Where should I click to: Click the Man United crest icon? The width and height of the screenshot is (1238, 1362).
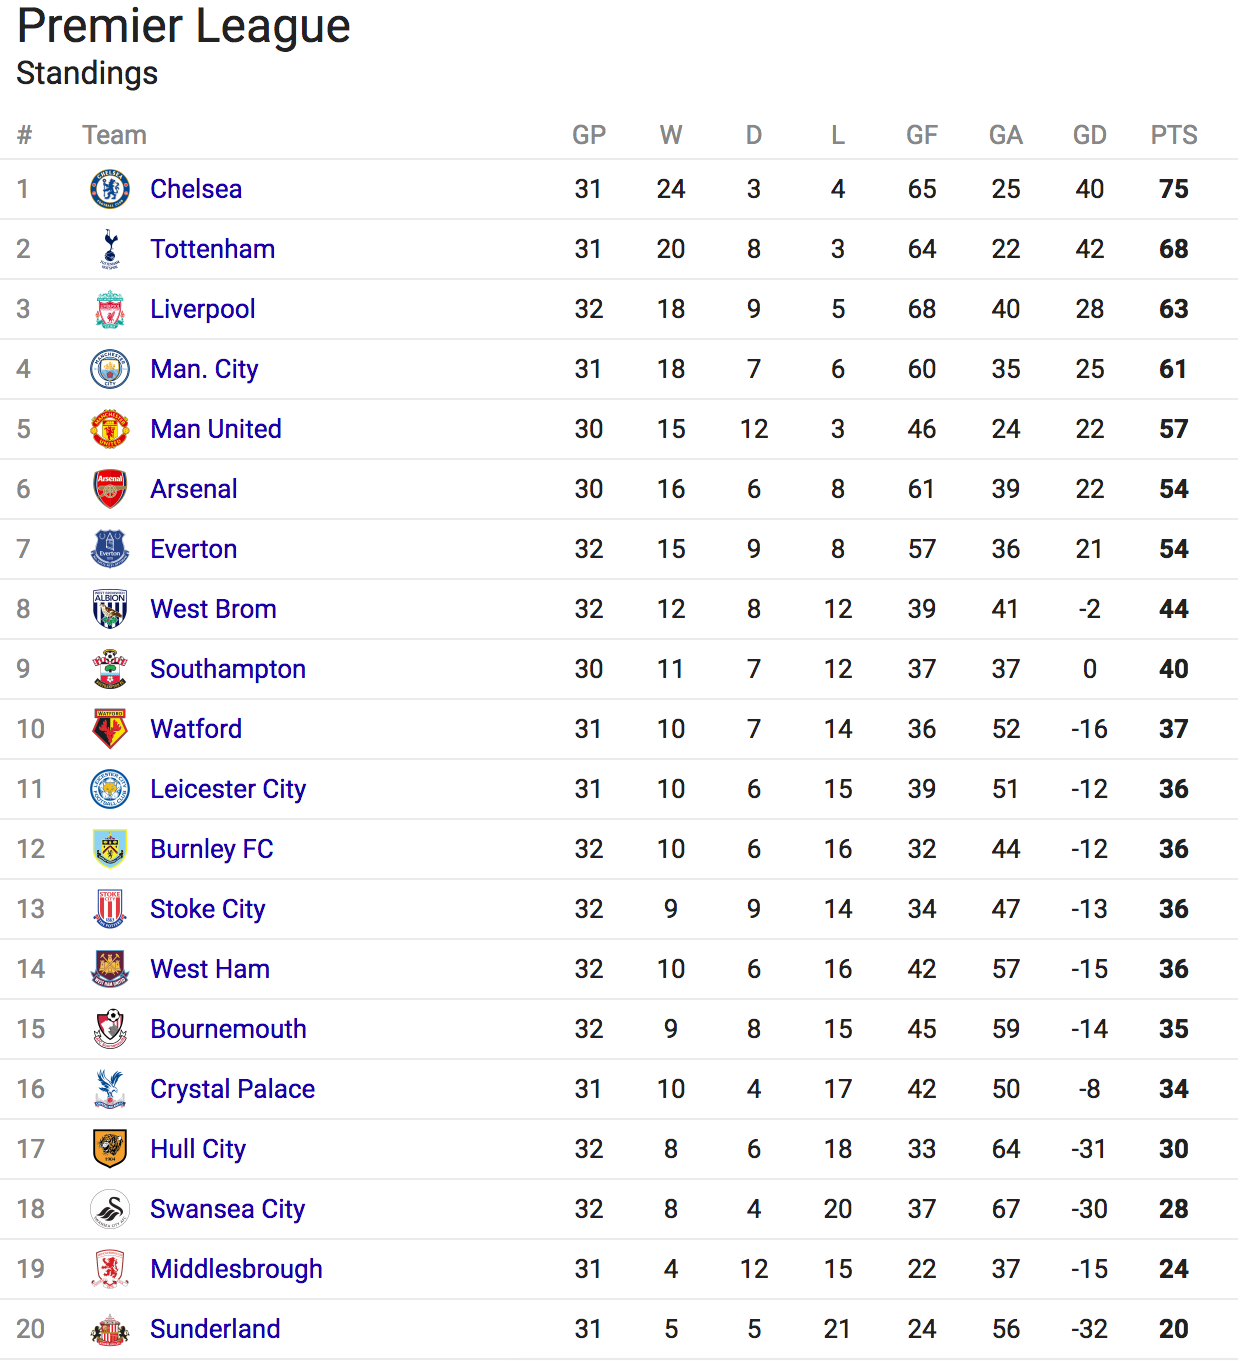[x=110, y=429]
